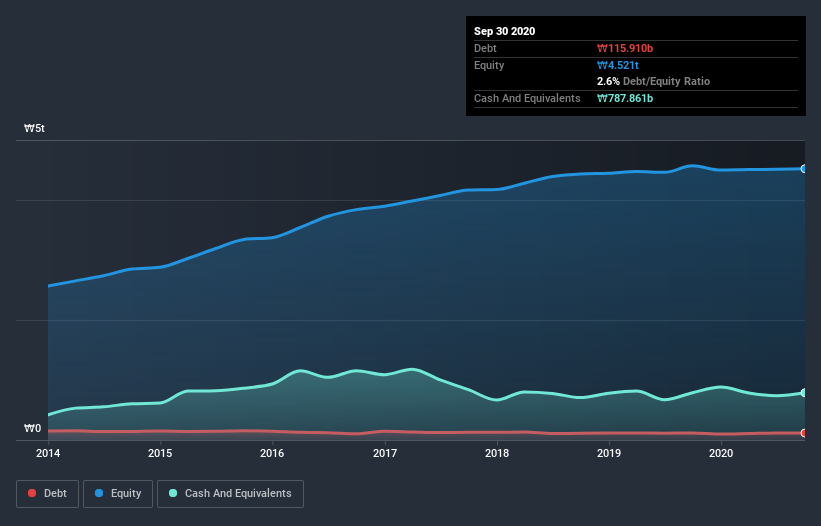Click the blue Equity endpoint marker
Image resolution: width=821 pixels, height=526 pixels.
point(804,169)
